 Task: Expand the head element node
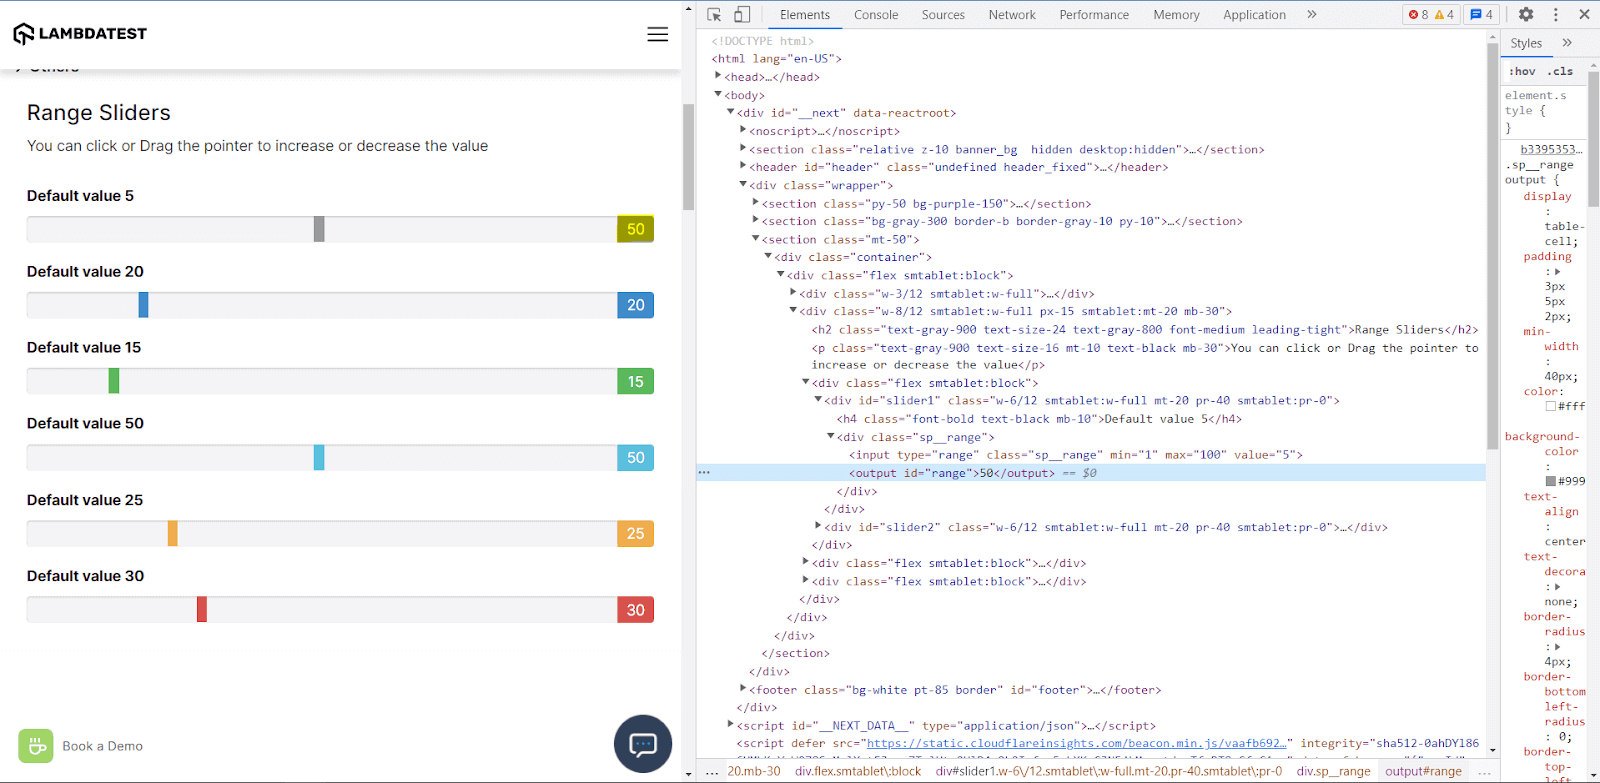[718, 76]
